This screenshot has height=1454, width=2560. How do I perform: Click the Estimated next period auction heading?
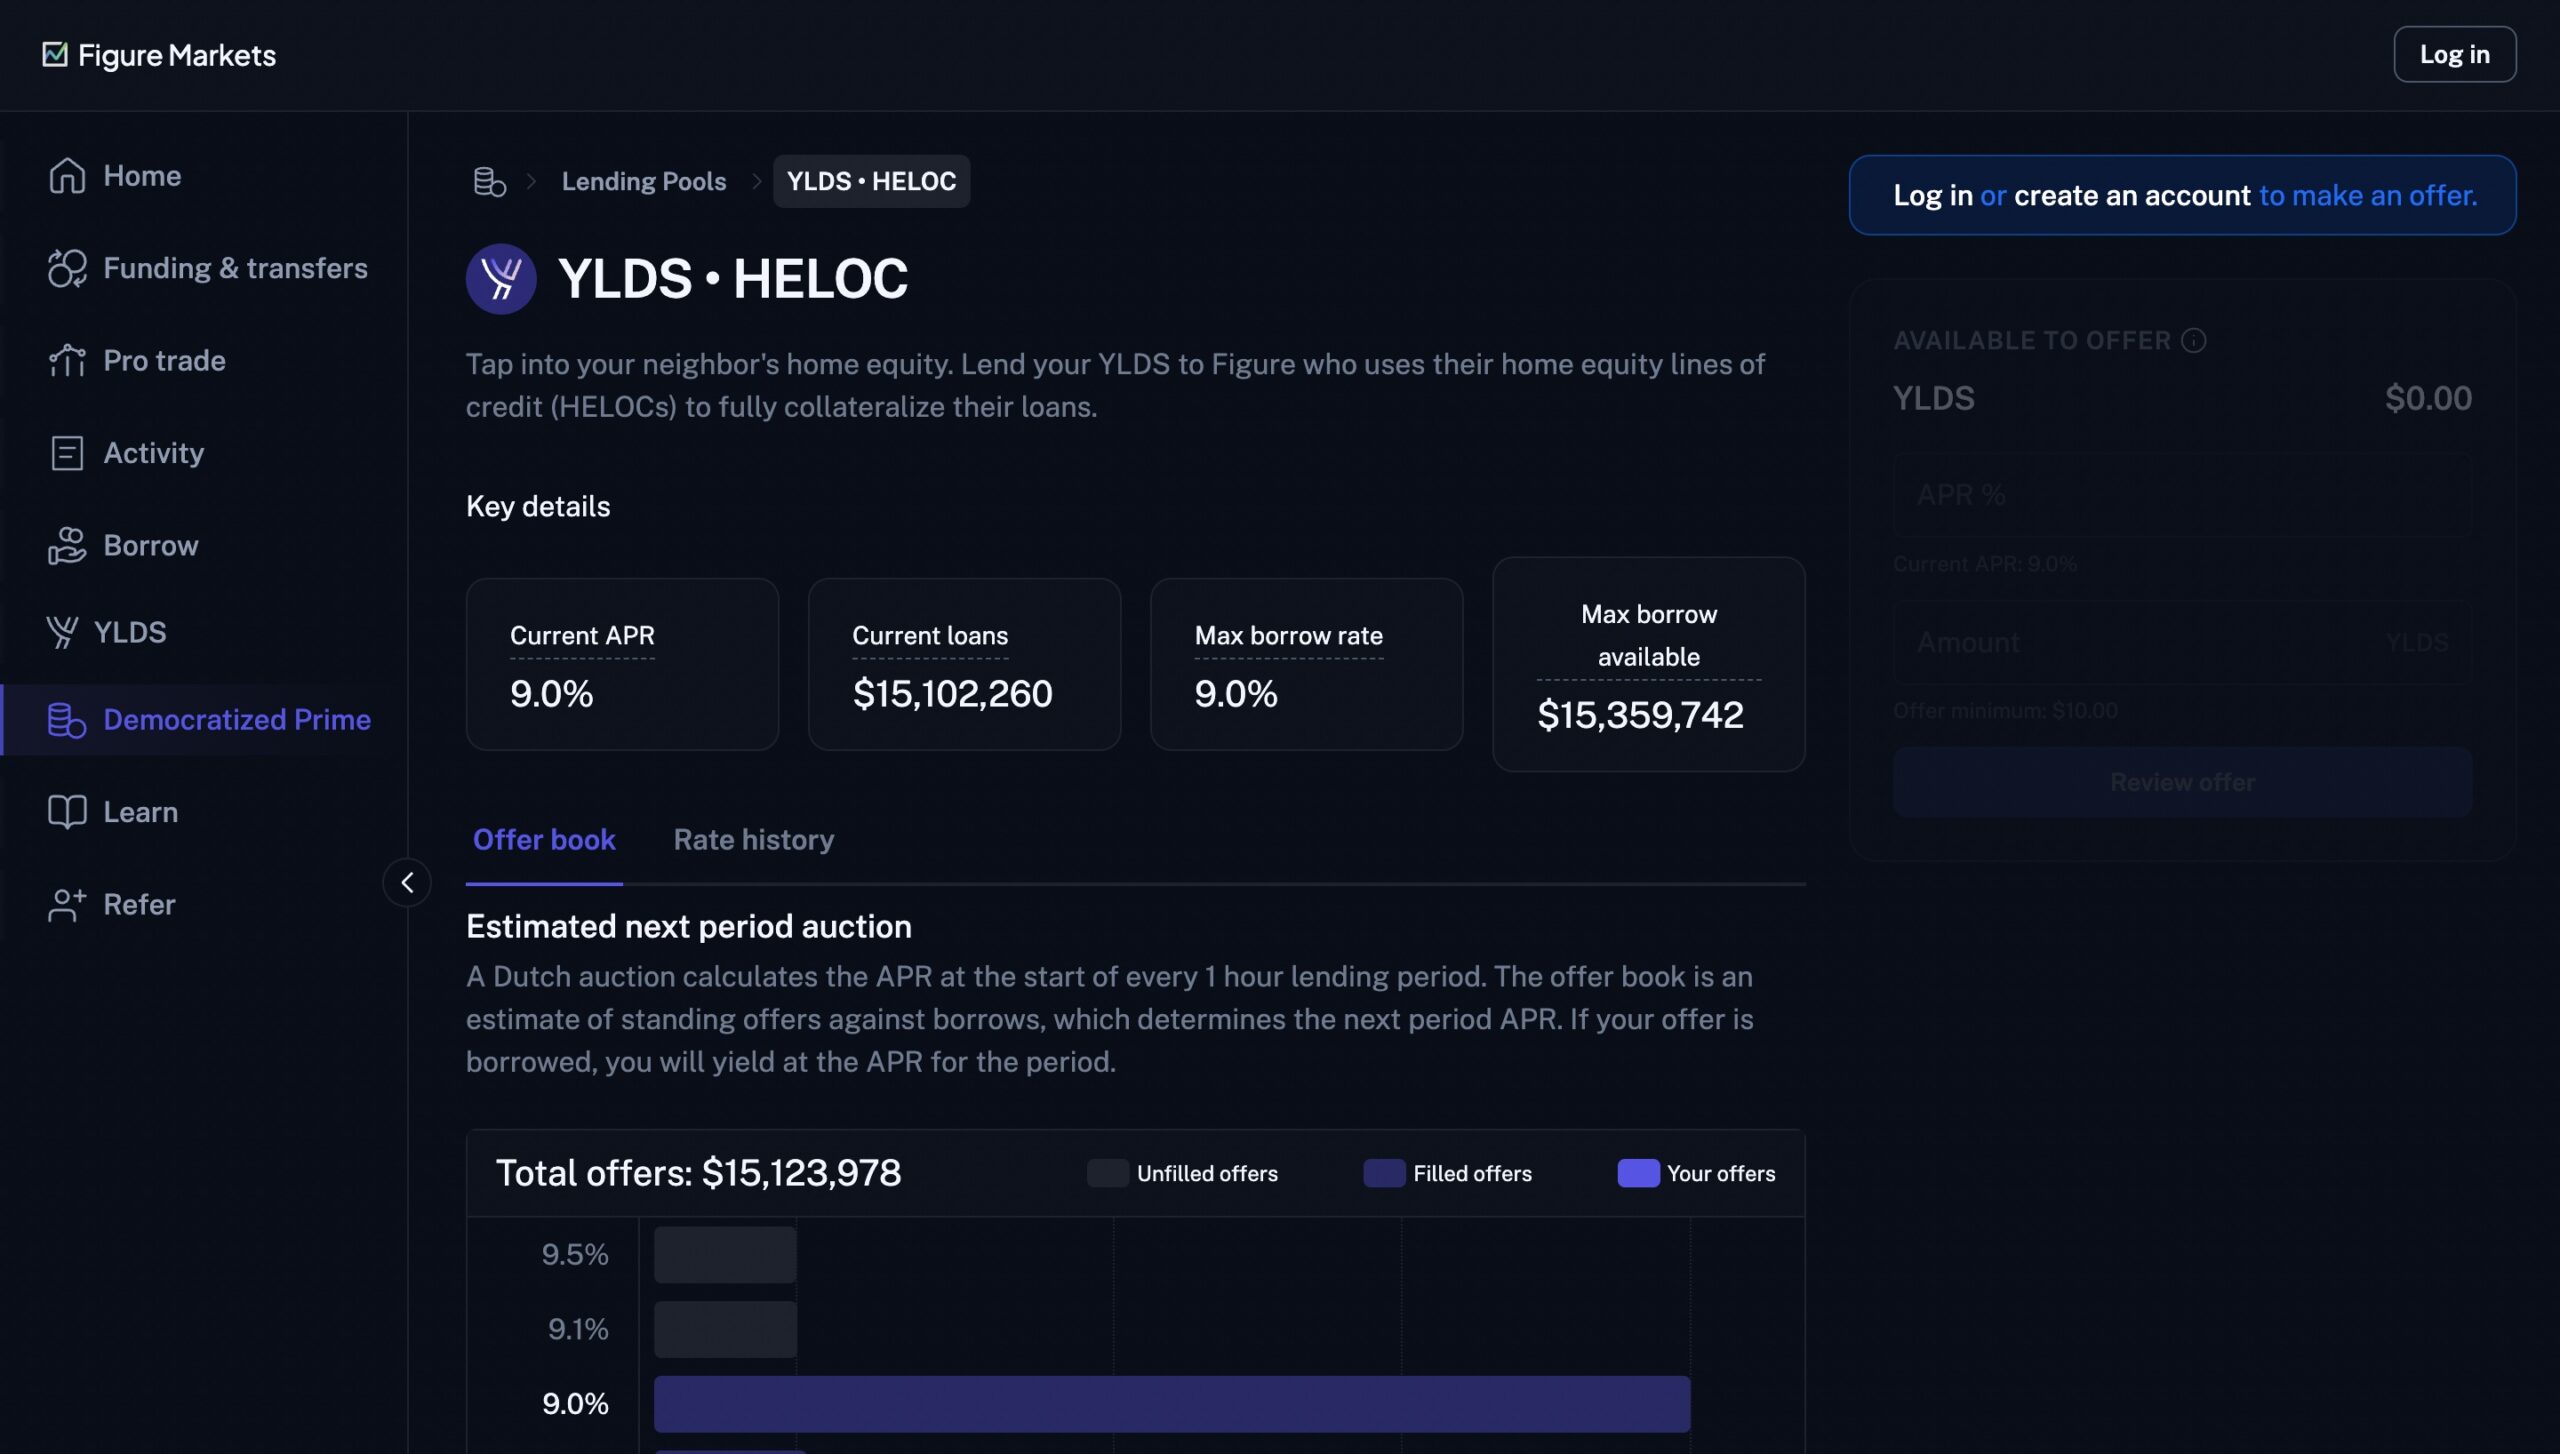[689, 927]
